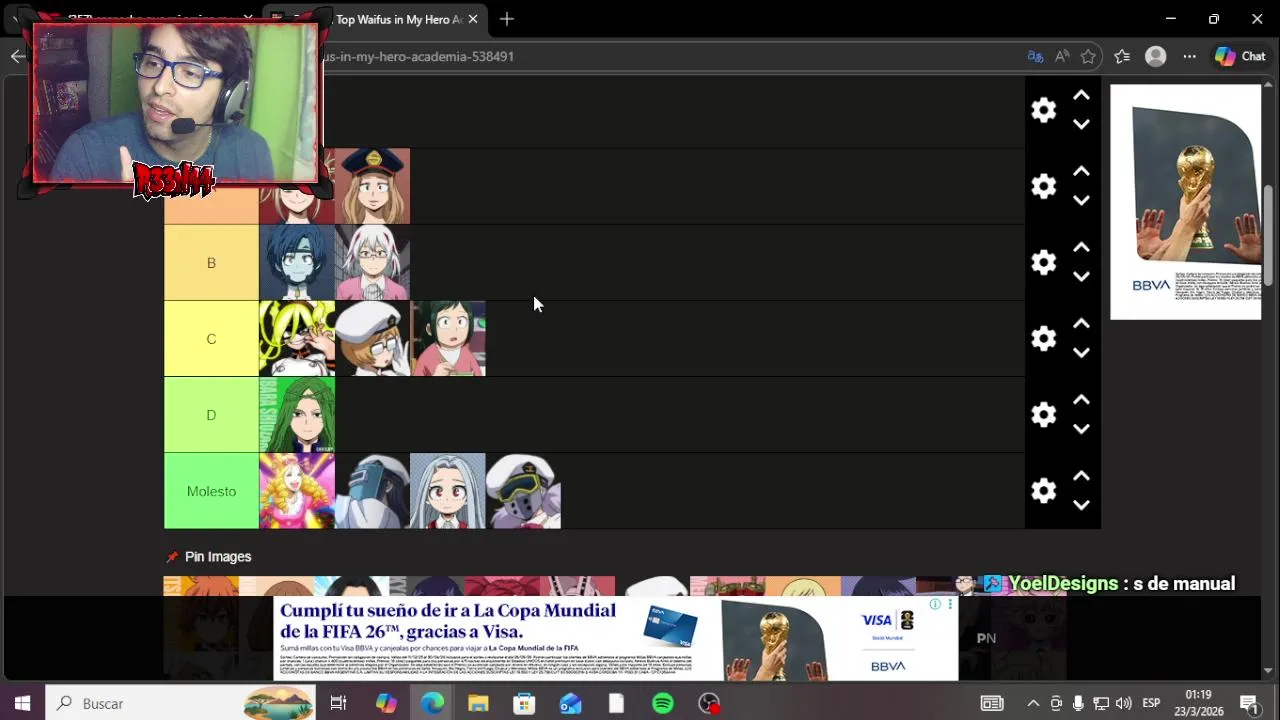Click the Molesto tier label
Image resolution: width=1280 pixels, height=720 pixels.
pos(211,491)
